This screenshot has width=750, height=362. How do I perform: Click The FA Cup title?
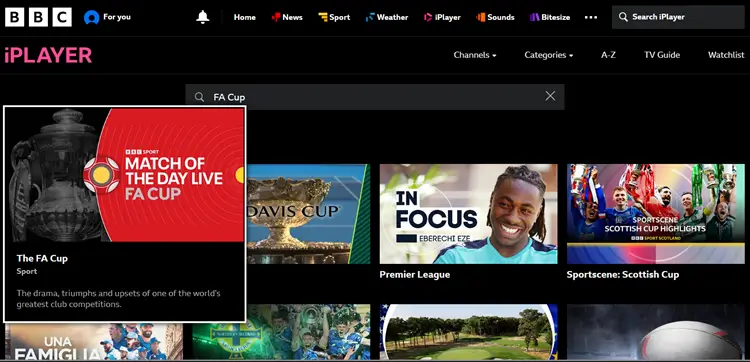point(42,258)
